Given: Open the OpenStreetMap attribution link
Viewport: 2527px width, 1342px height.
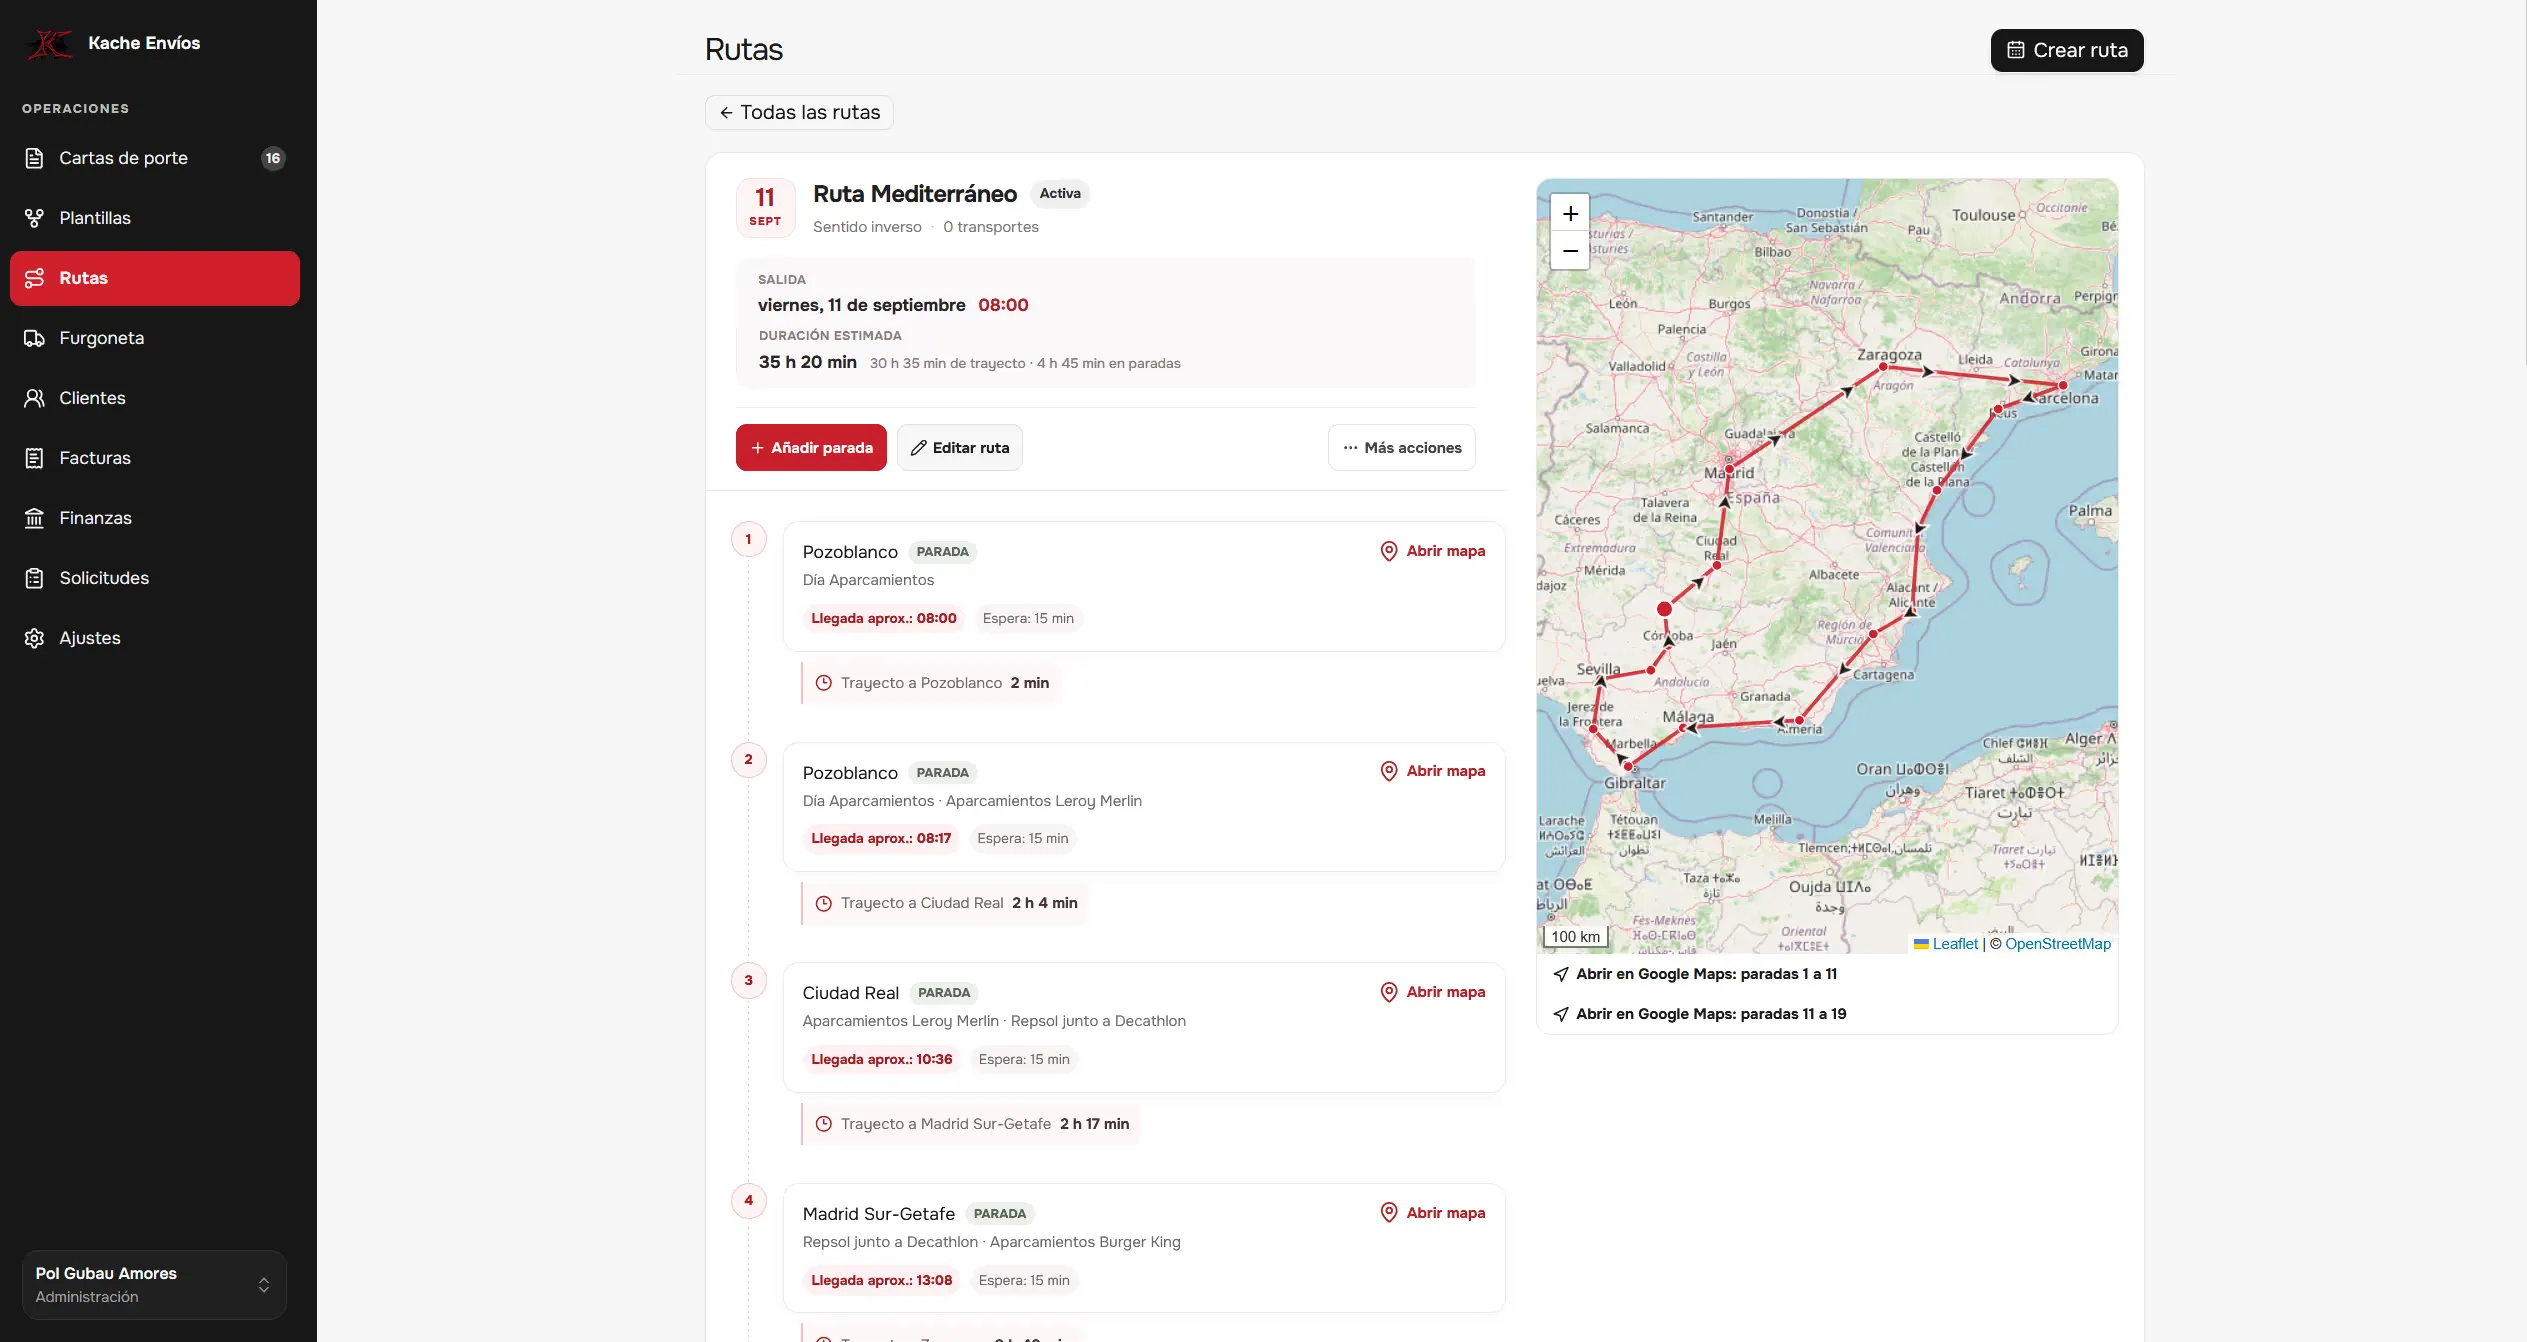Looking at the screenshot, I should click(2057, 944).
